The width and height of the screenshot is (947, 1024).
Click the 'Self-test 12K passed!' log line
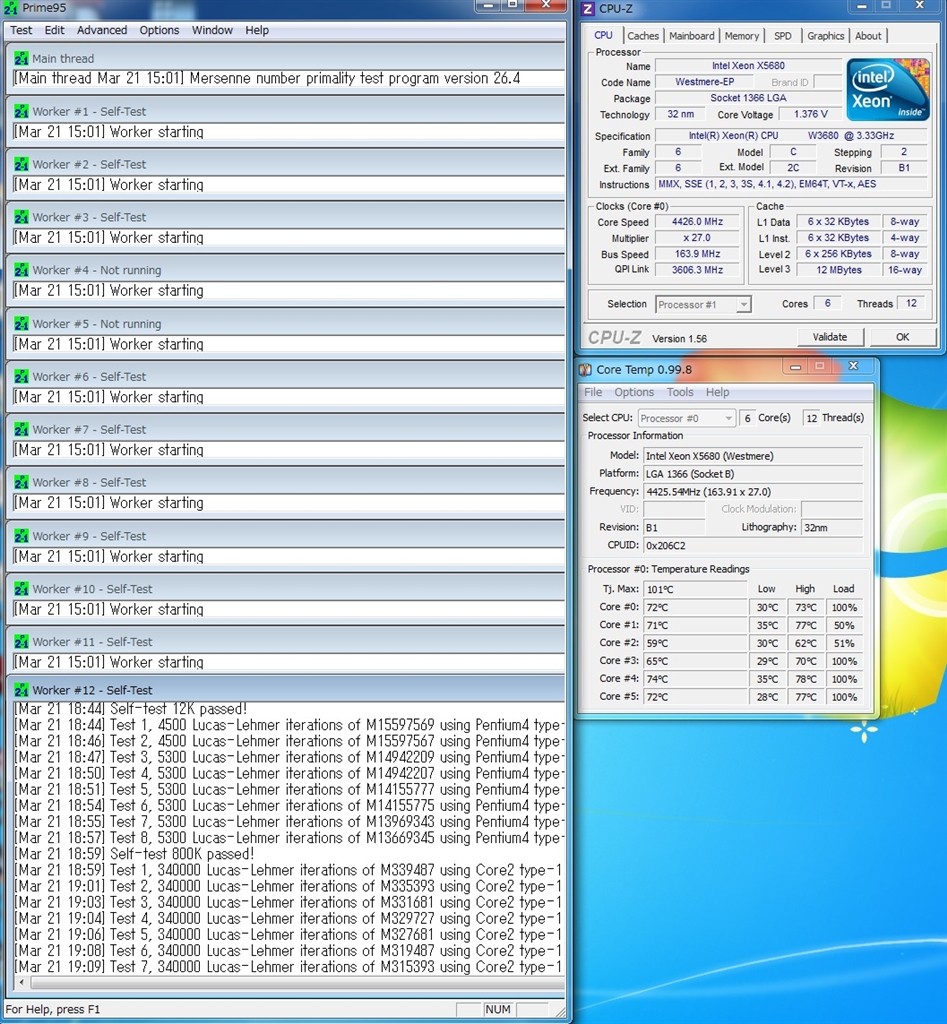131,709
